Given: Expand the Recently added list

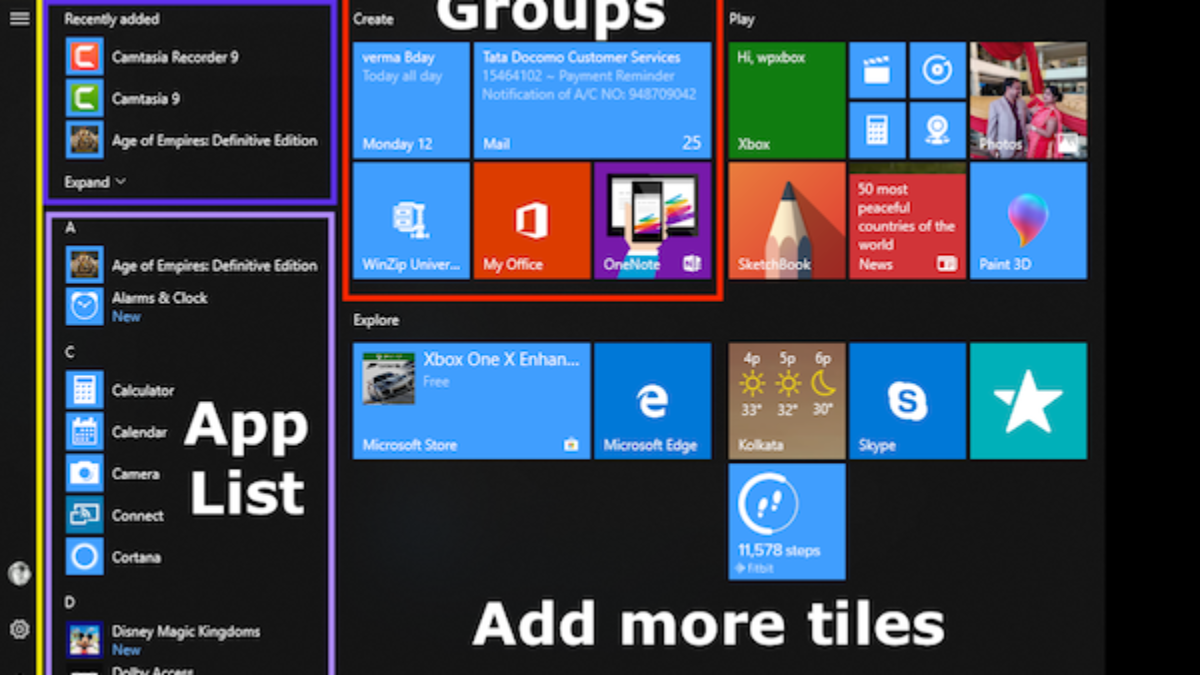Looking at the screenshot, I should [95, 182].
